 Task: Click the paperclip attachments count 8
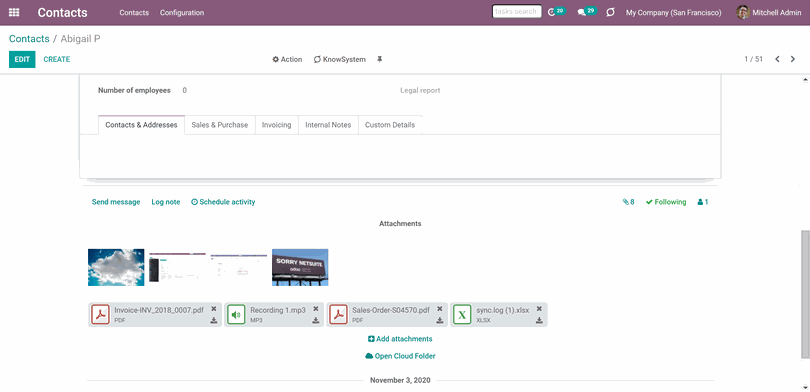628,202
